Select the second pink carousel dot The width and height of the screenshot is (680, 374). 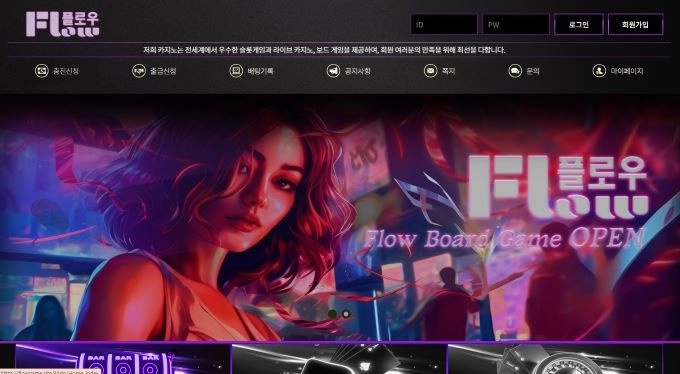point(346,314)
